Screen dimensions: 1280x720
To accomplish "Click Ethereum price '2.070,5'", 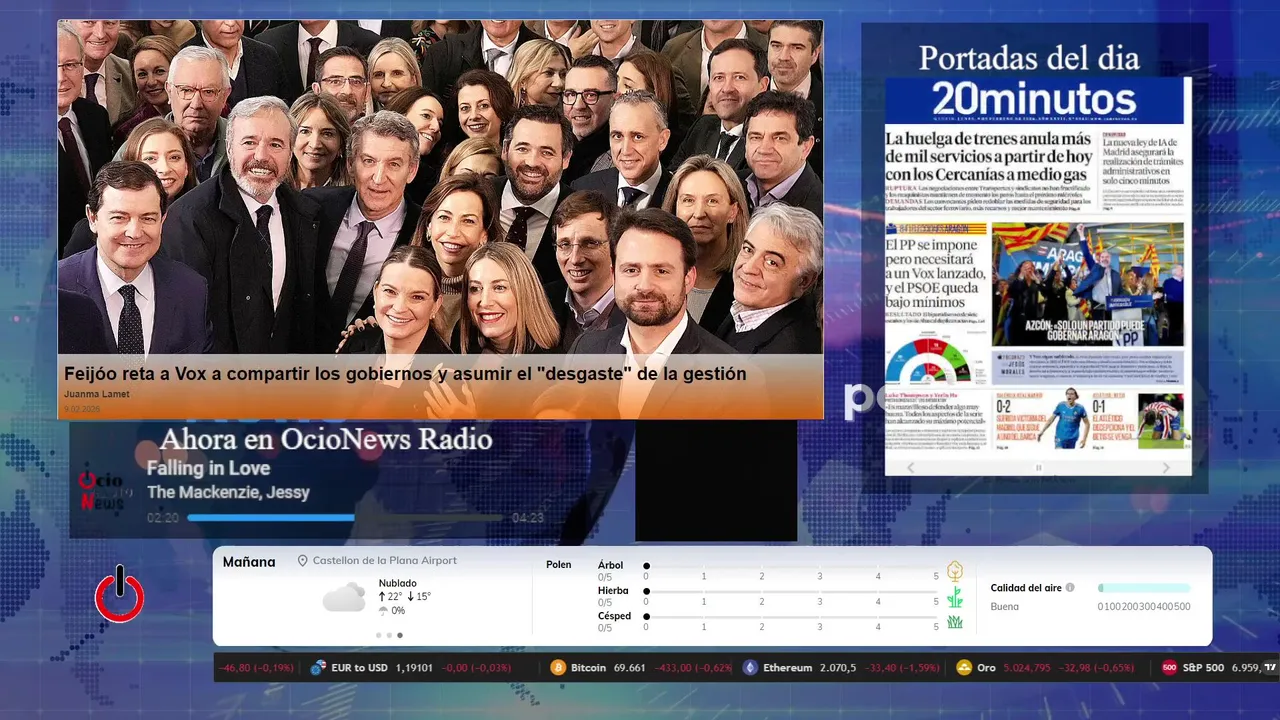I will [837, 668].
